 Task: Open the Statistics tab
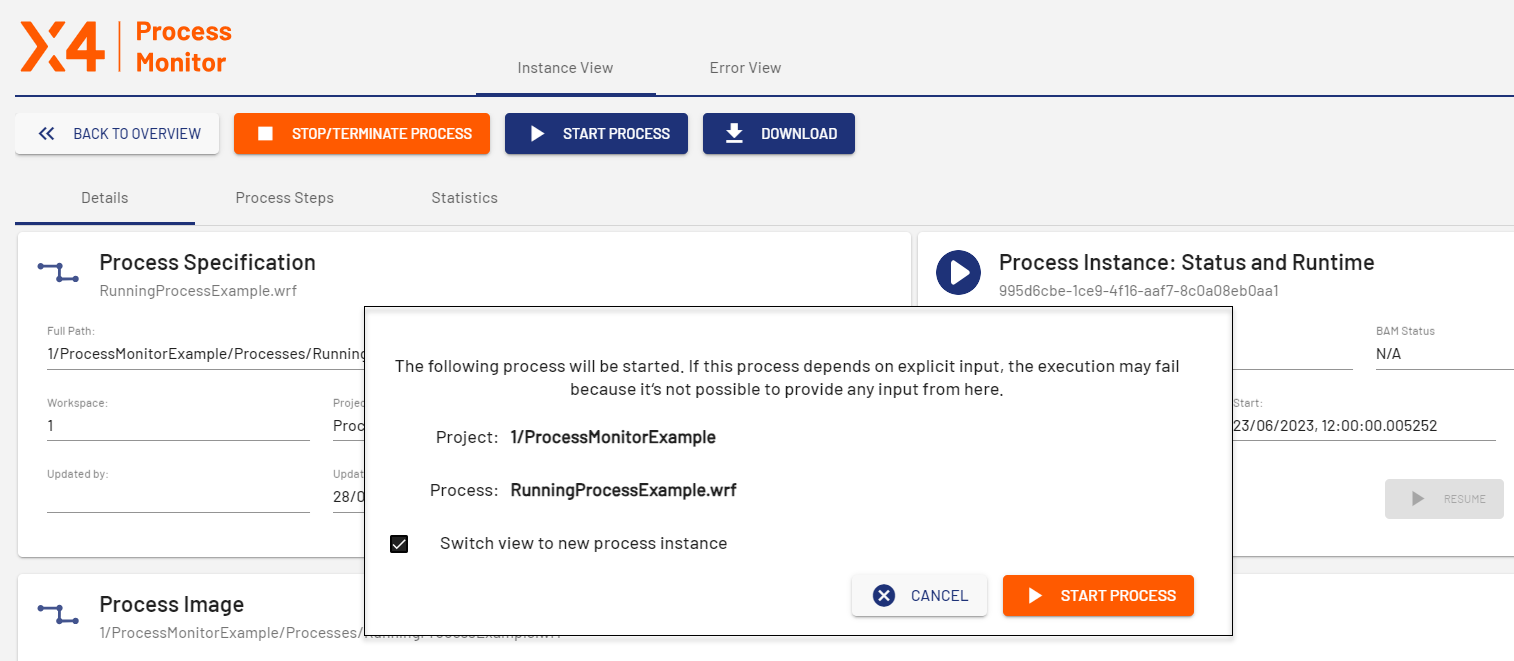pyautogui.click(x=464, y=198)
